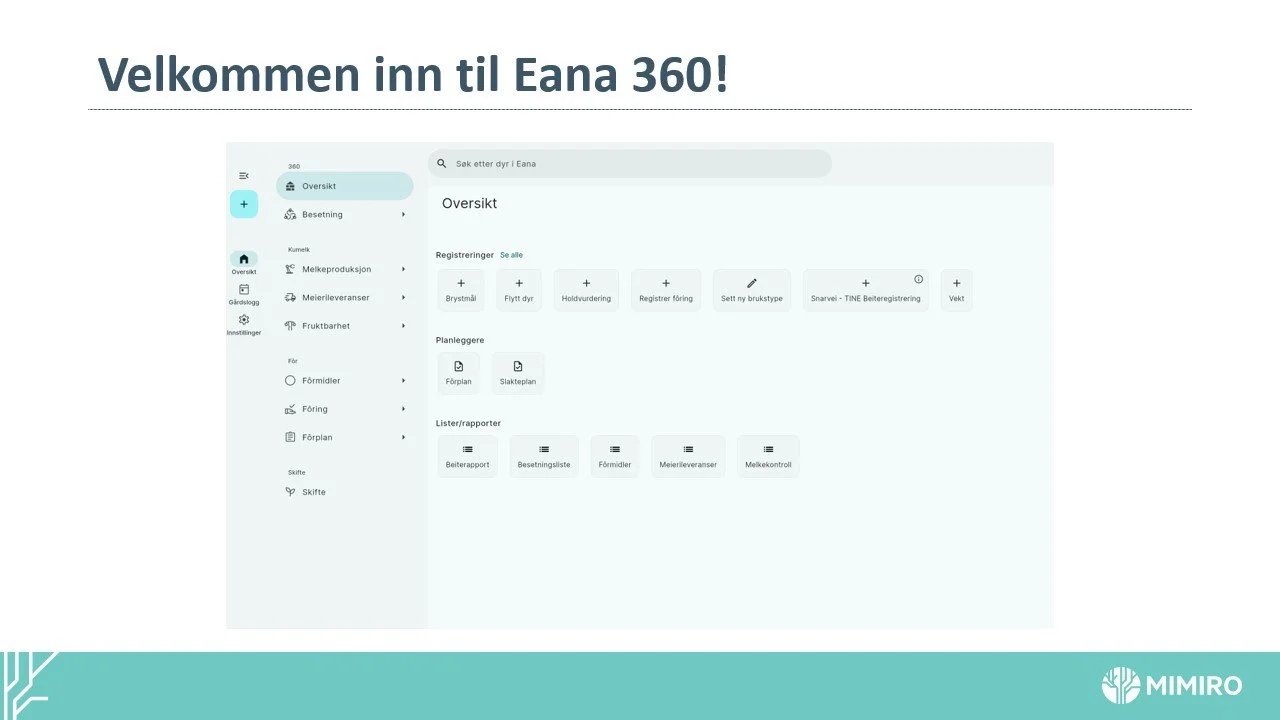Click the Holdvurdering registration button

[x=586, y=290]
